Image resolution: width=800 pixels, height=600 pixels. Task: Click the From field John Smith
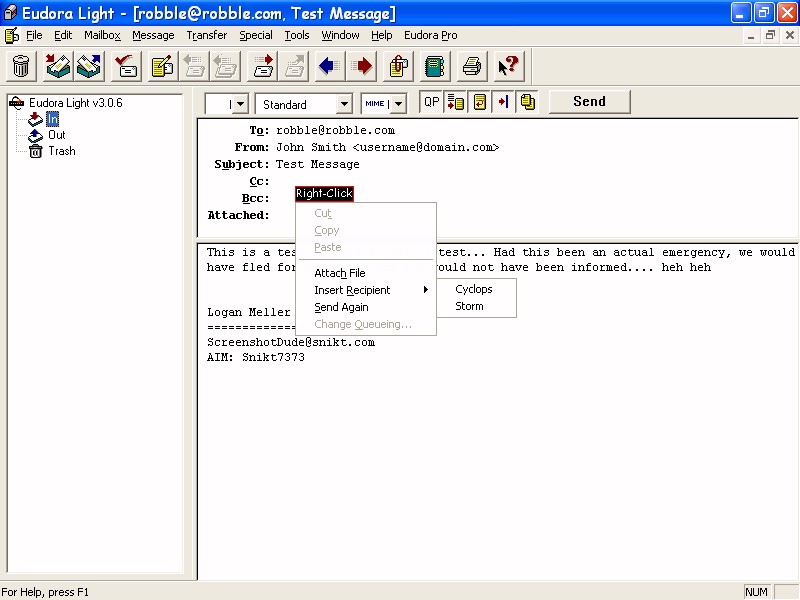(387, 147)
